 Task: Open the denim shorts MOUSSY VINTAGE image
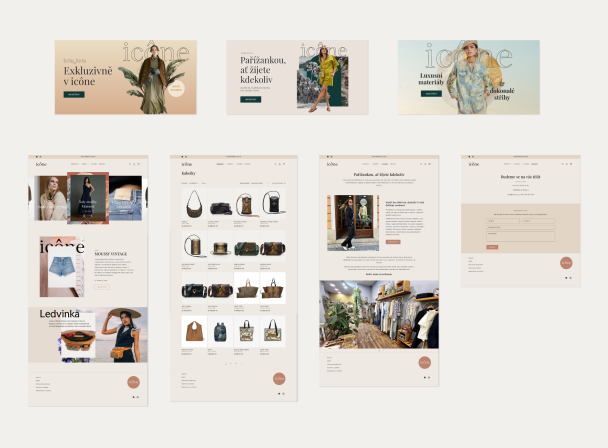[62, 267]
